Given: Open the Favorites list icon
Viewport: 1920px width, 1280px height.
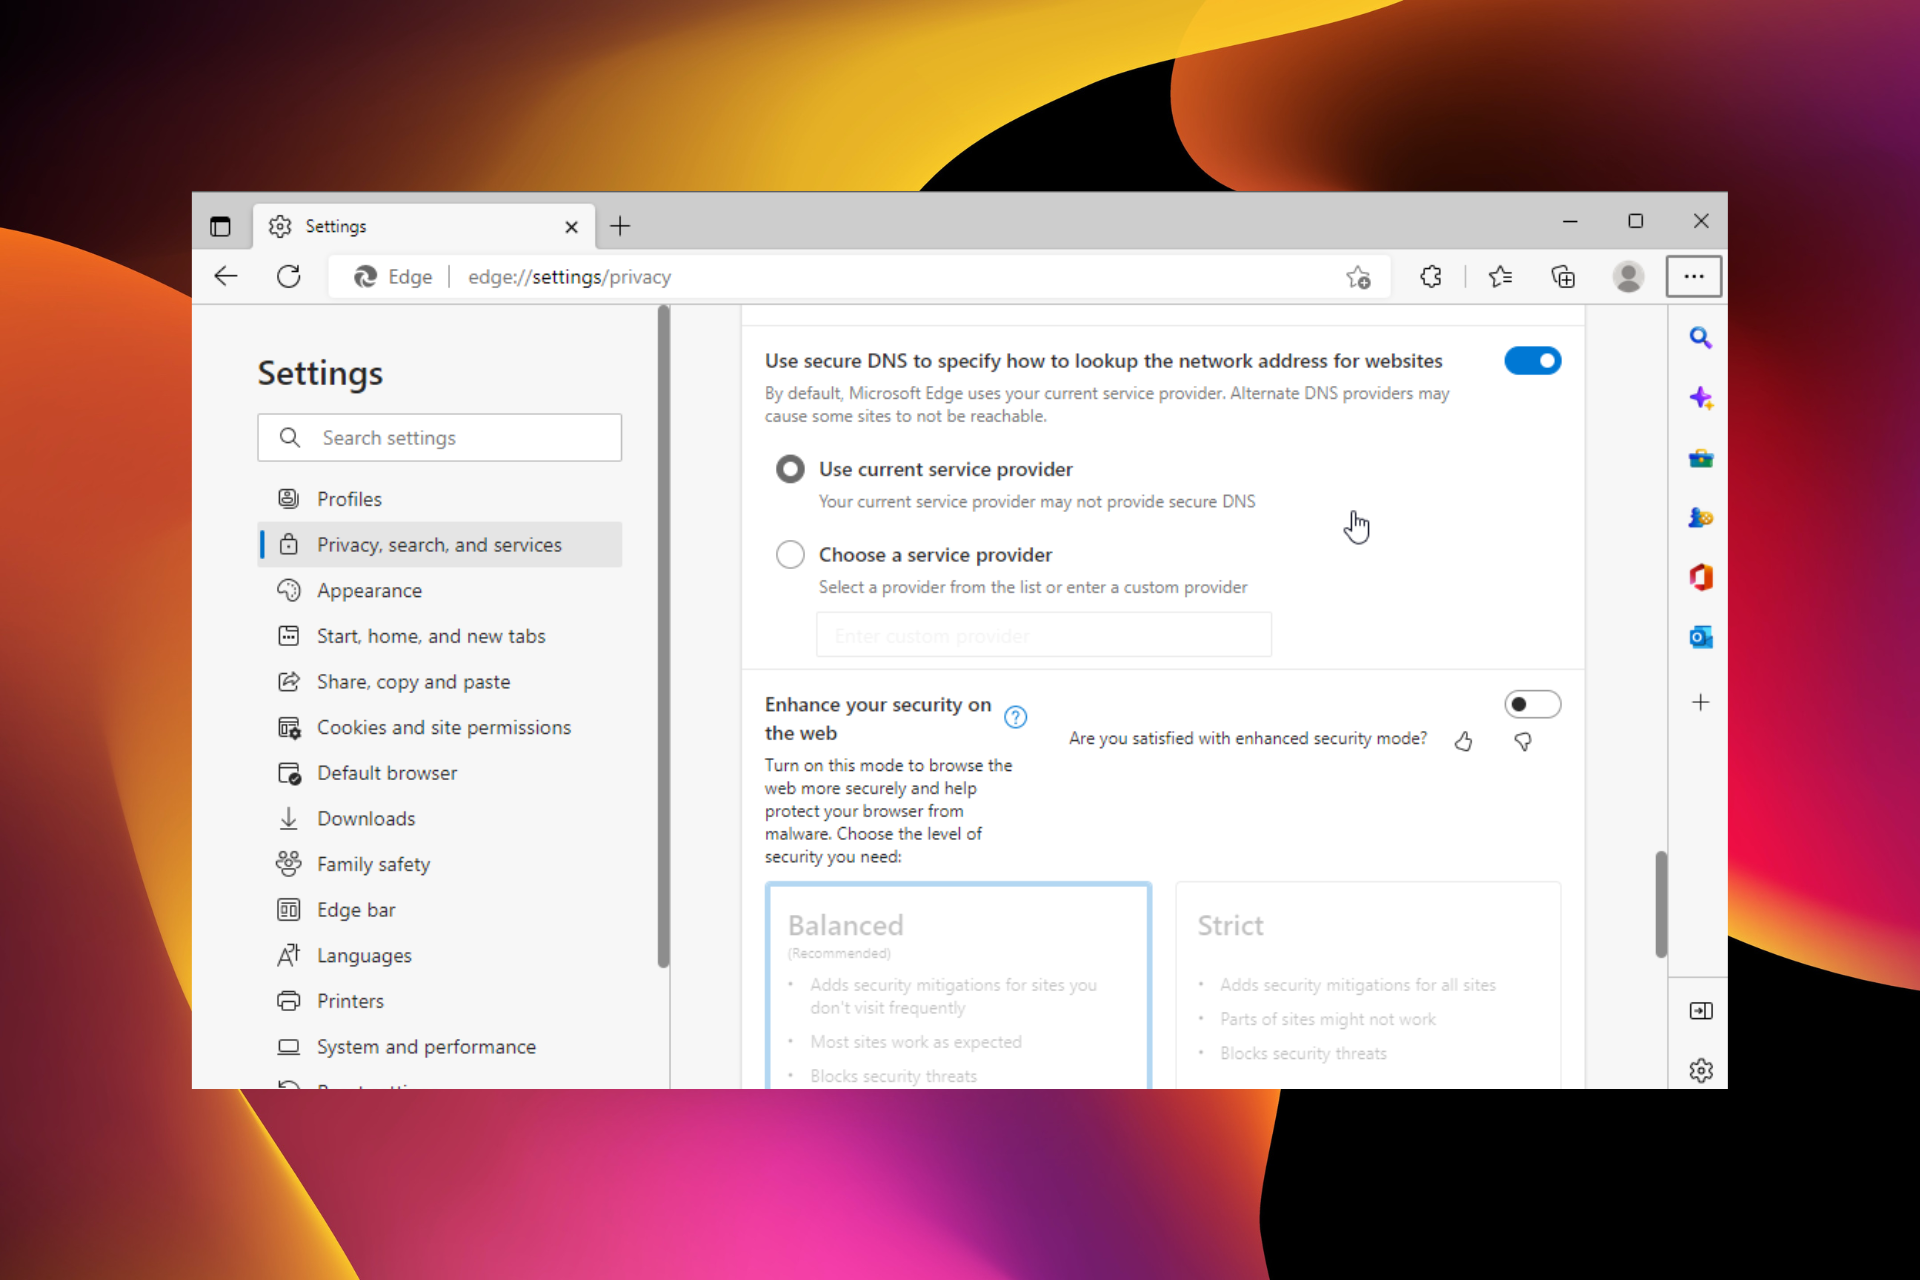Looking at the screenshot, I should point(1500,277).
